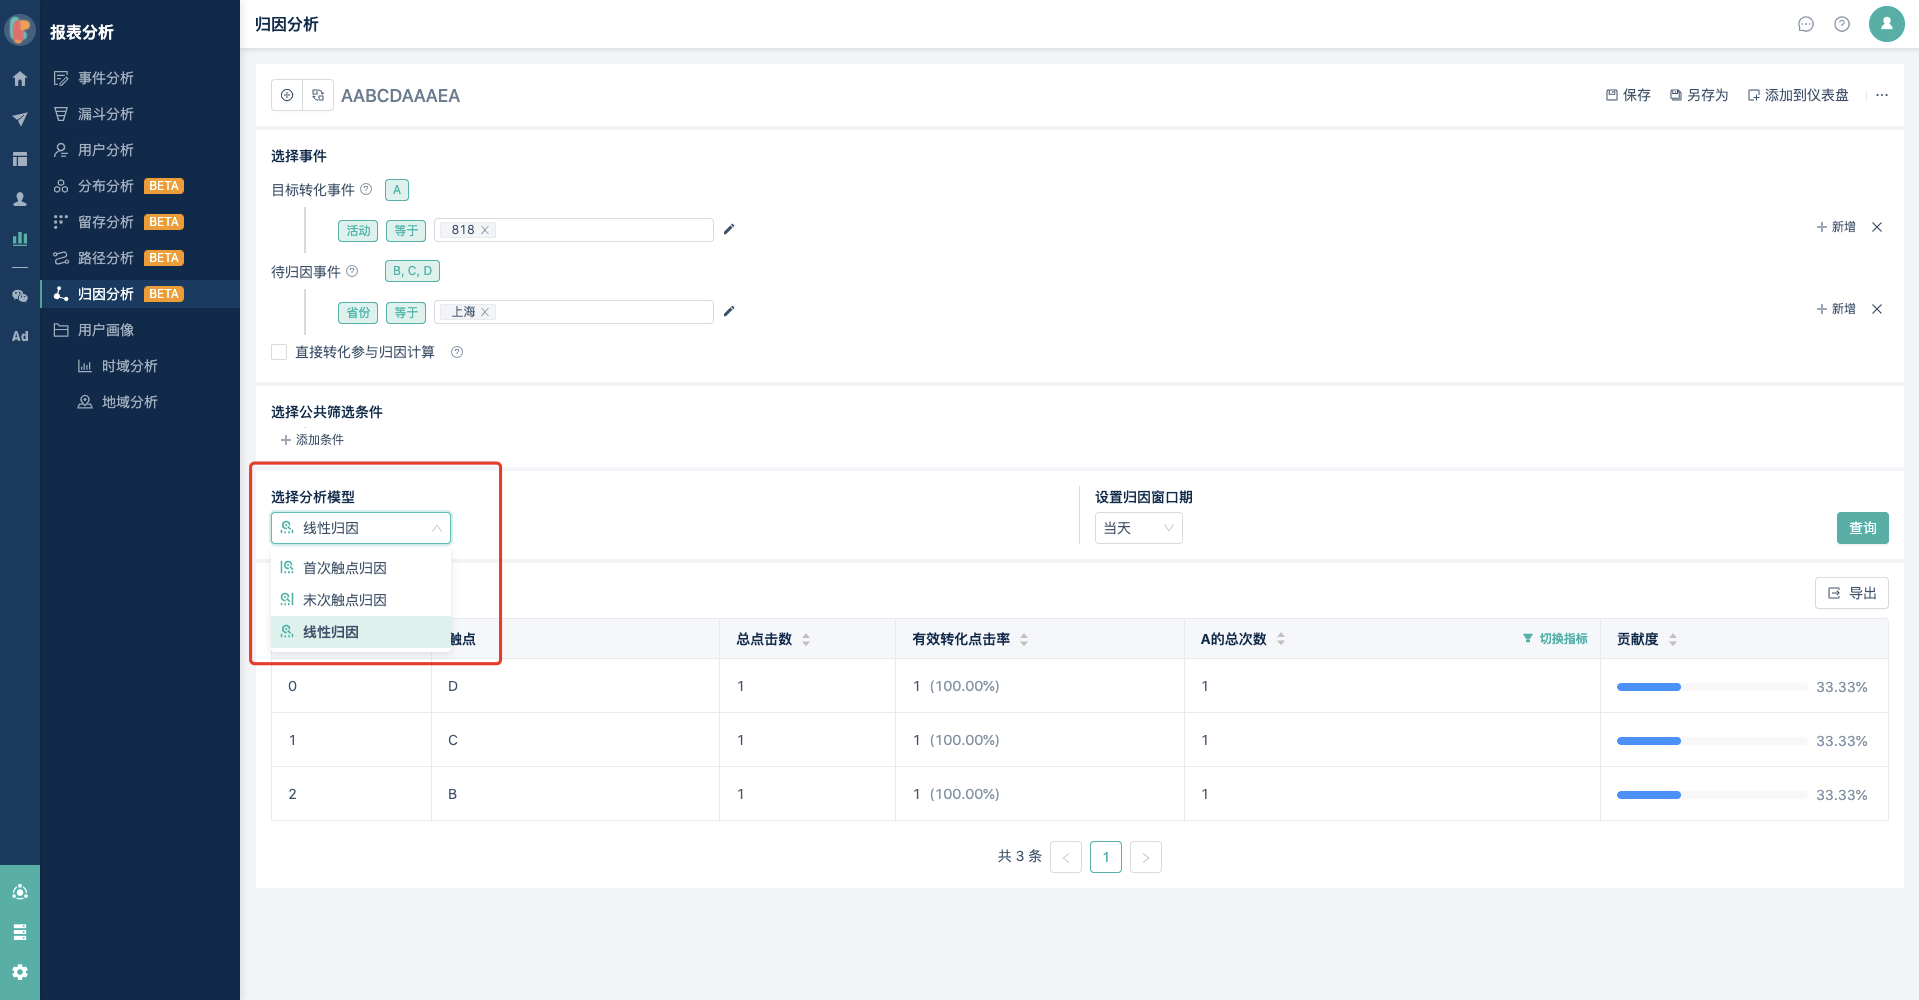Click the server stack icon at bottom left

(x=20, y=932)
